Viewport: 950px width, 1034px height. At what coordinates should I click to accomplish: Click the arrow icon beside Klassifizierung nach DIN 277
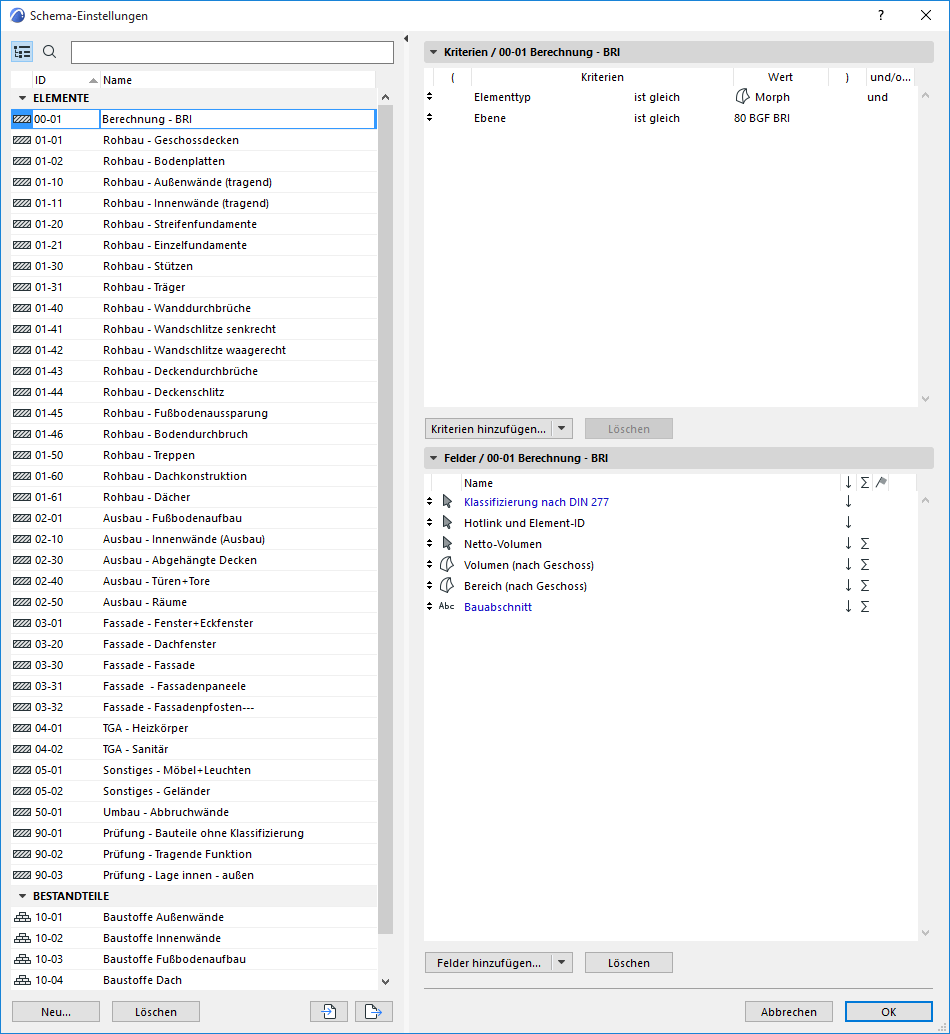tap(447, 502)
